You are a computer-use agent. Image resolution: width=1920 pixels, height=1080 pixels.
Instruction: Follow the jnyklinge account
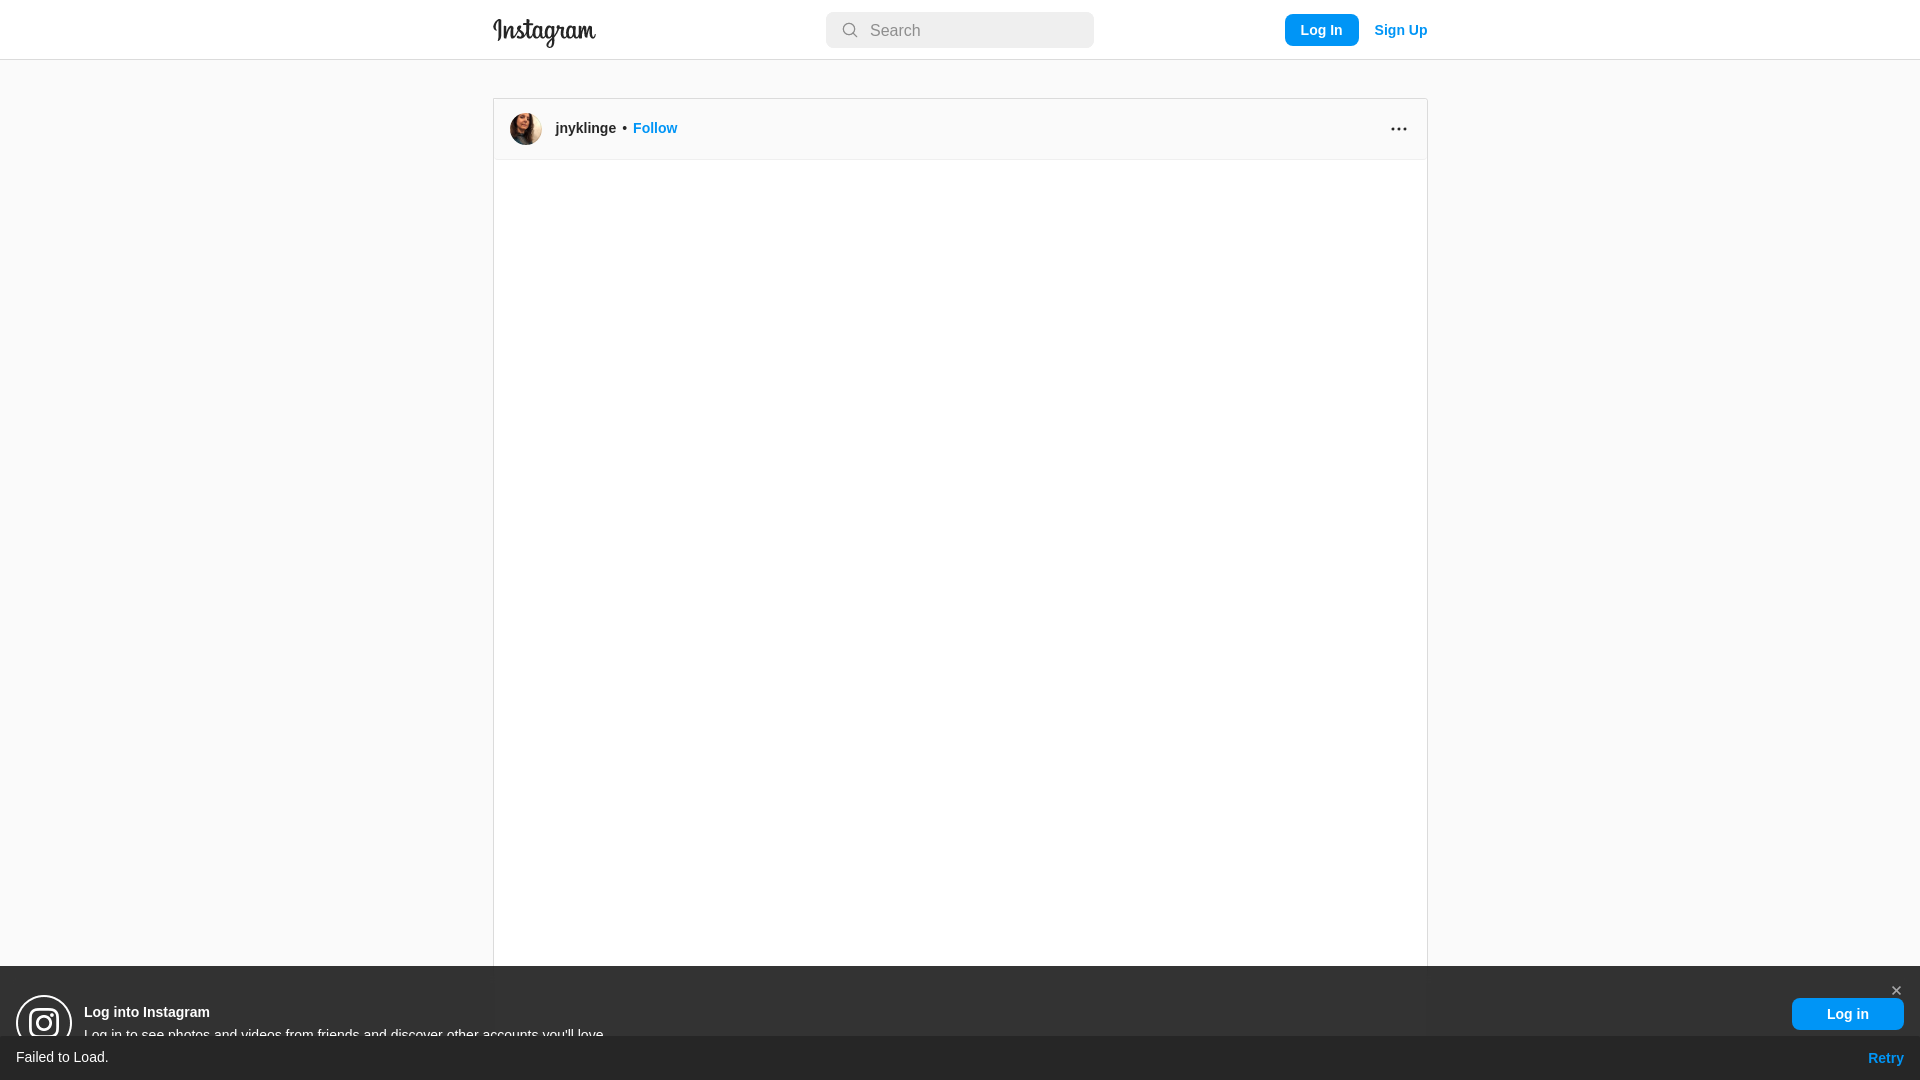pyautogui.click(x=655, y=128)
